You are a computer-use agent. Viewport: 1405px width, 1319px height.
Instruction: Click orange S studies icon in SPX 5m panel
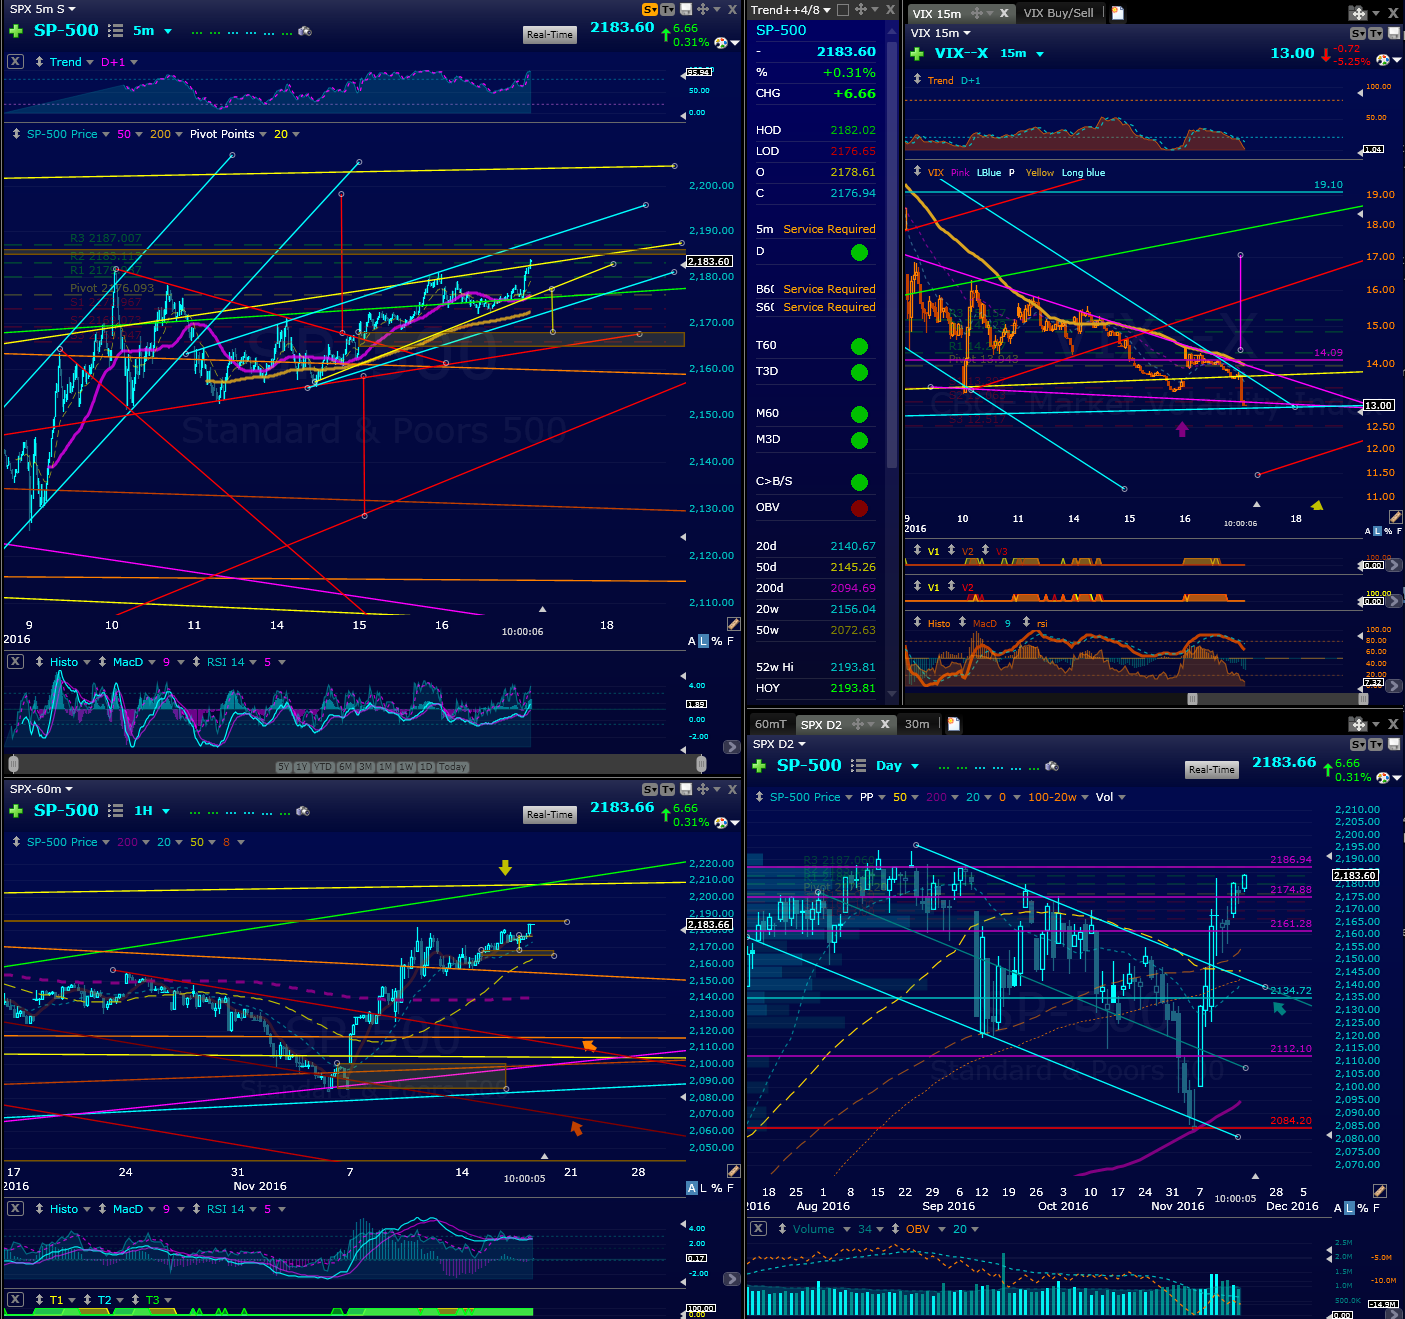click(650, 9)
